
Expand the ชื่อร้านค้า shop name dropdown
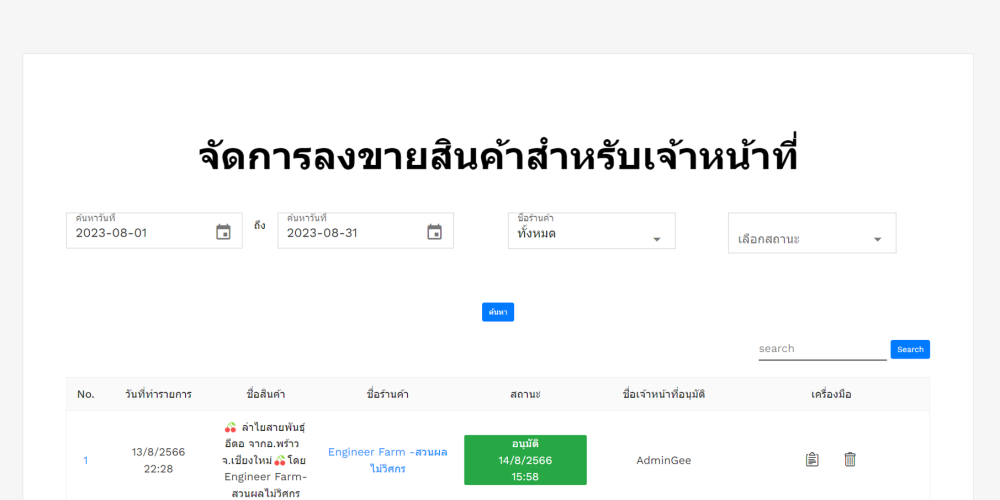pos(591,232)
